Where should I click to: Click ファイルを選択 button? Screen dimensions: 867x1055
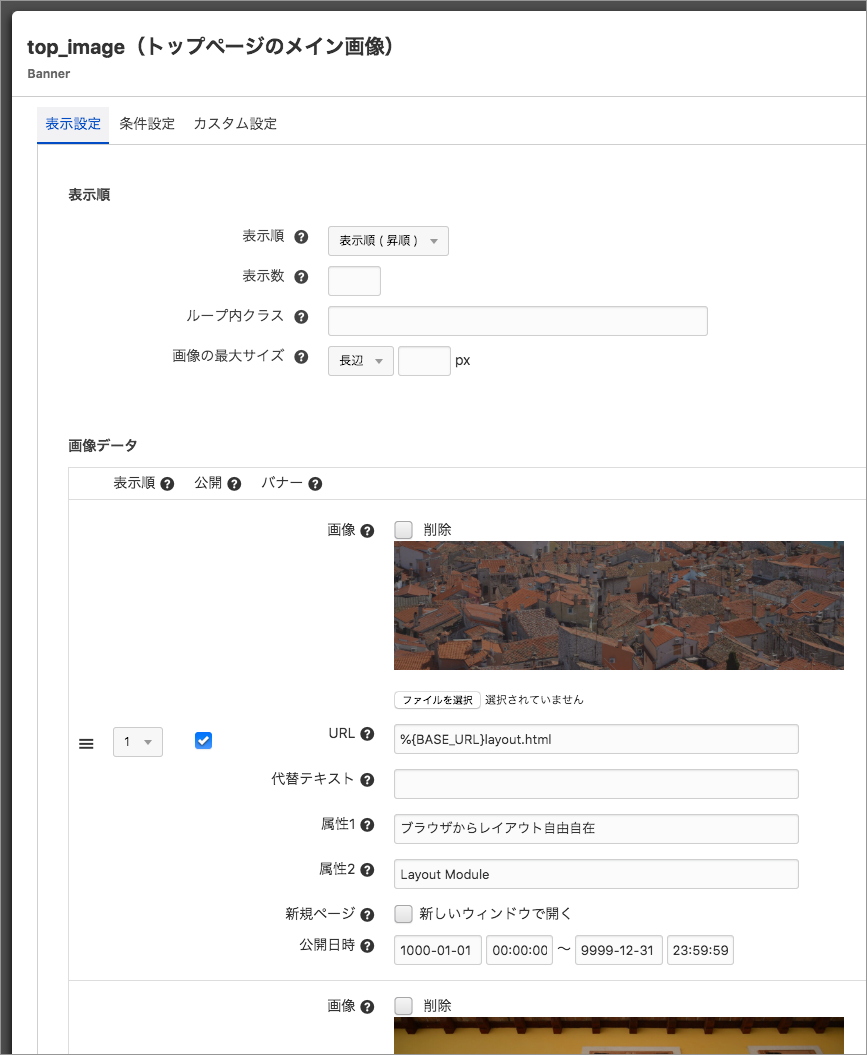(x=437, y=700)
